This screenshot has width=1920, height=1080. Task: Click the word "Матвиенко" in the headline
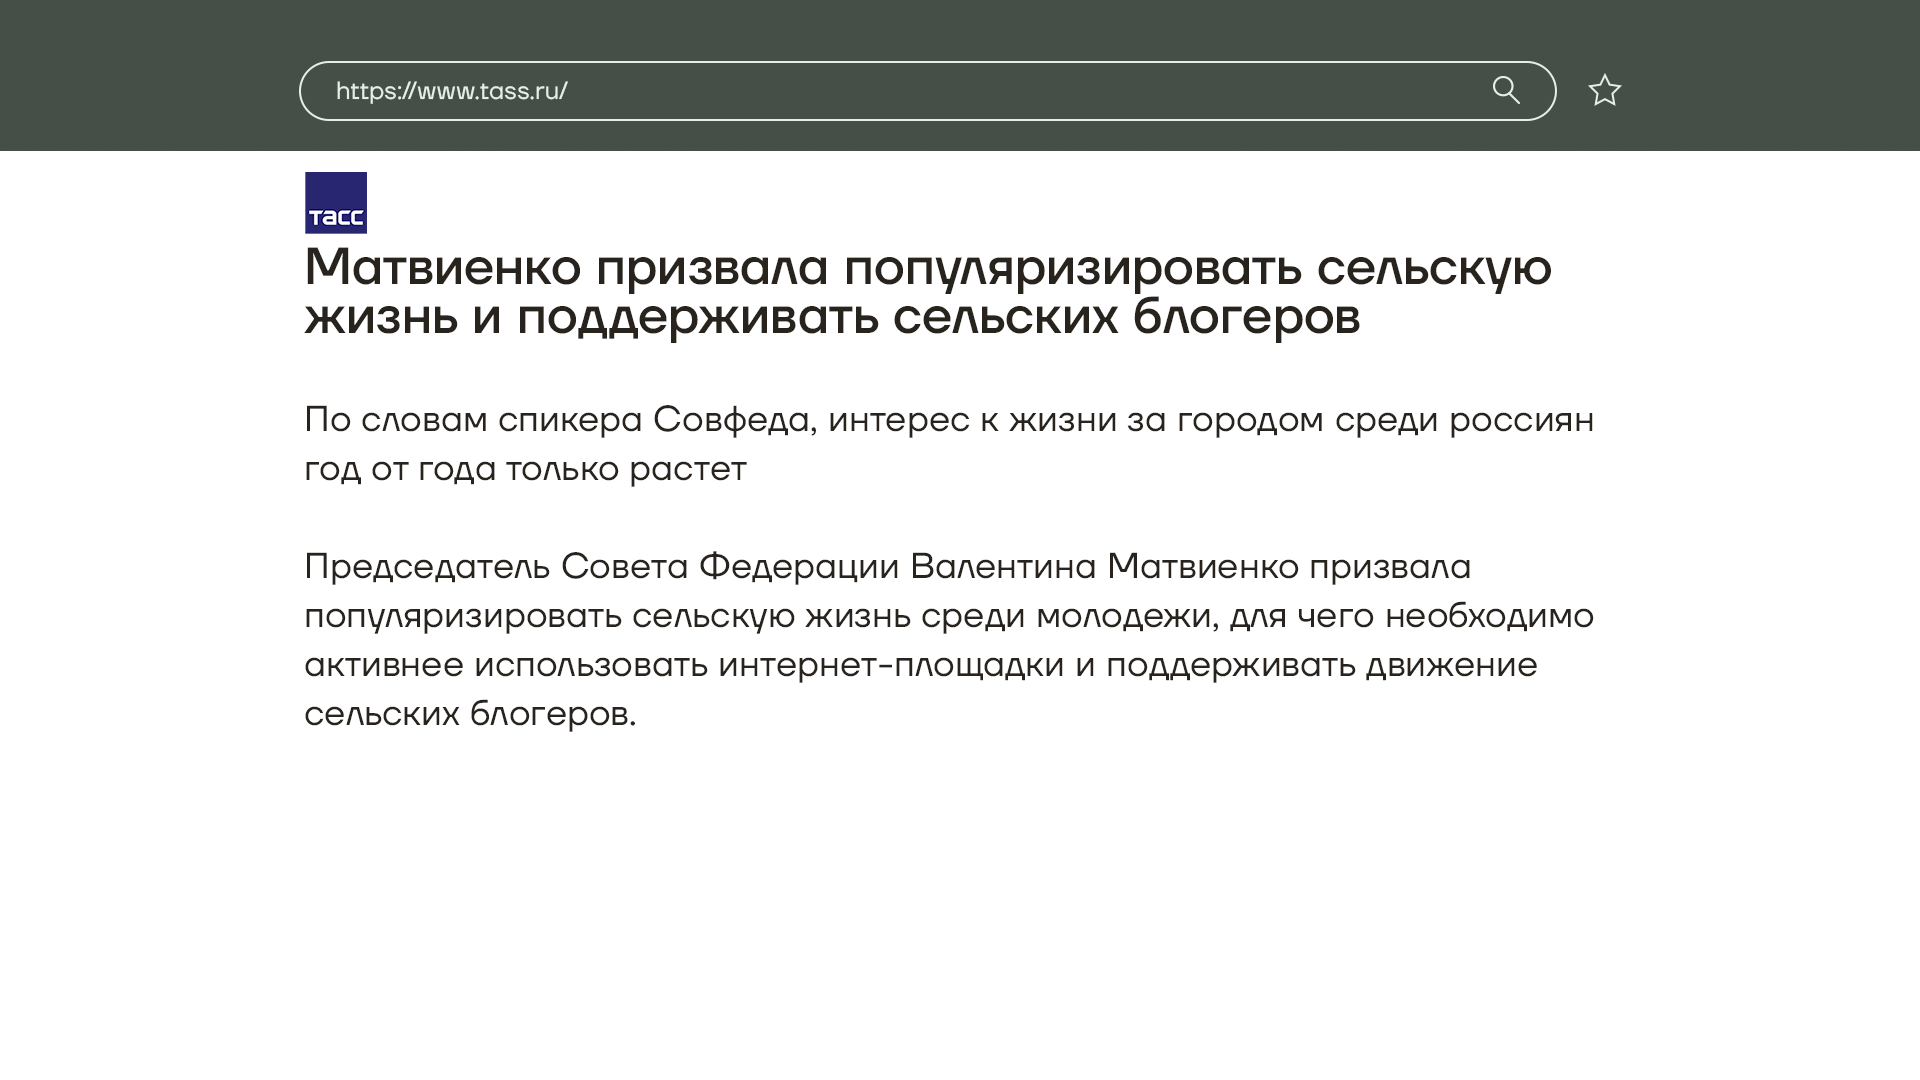tap(443, 267)
